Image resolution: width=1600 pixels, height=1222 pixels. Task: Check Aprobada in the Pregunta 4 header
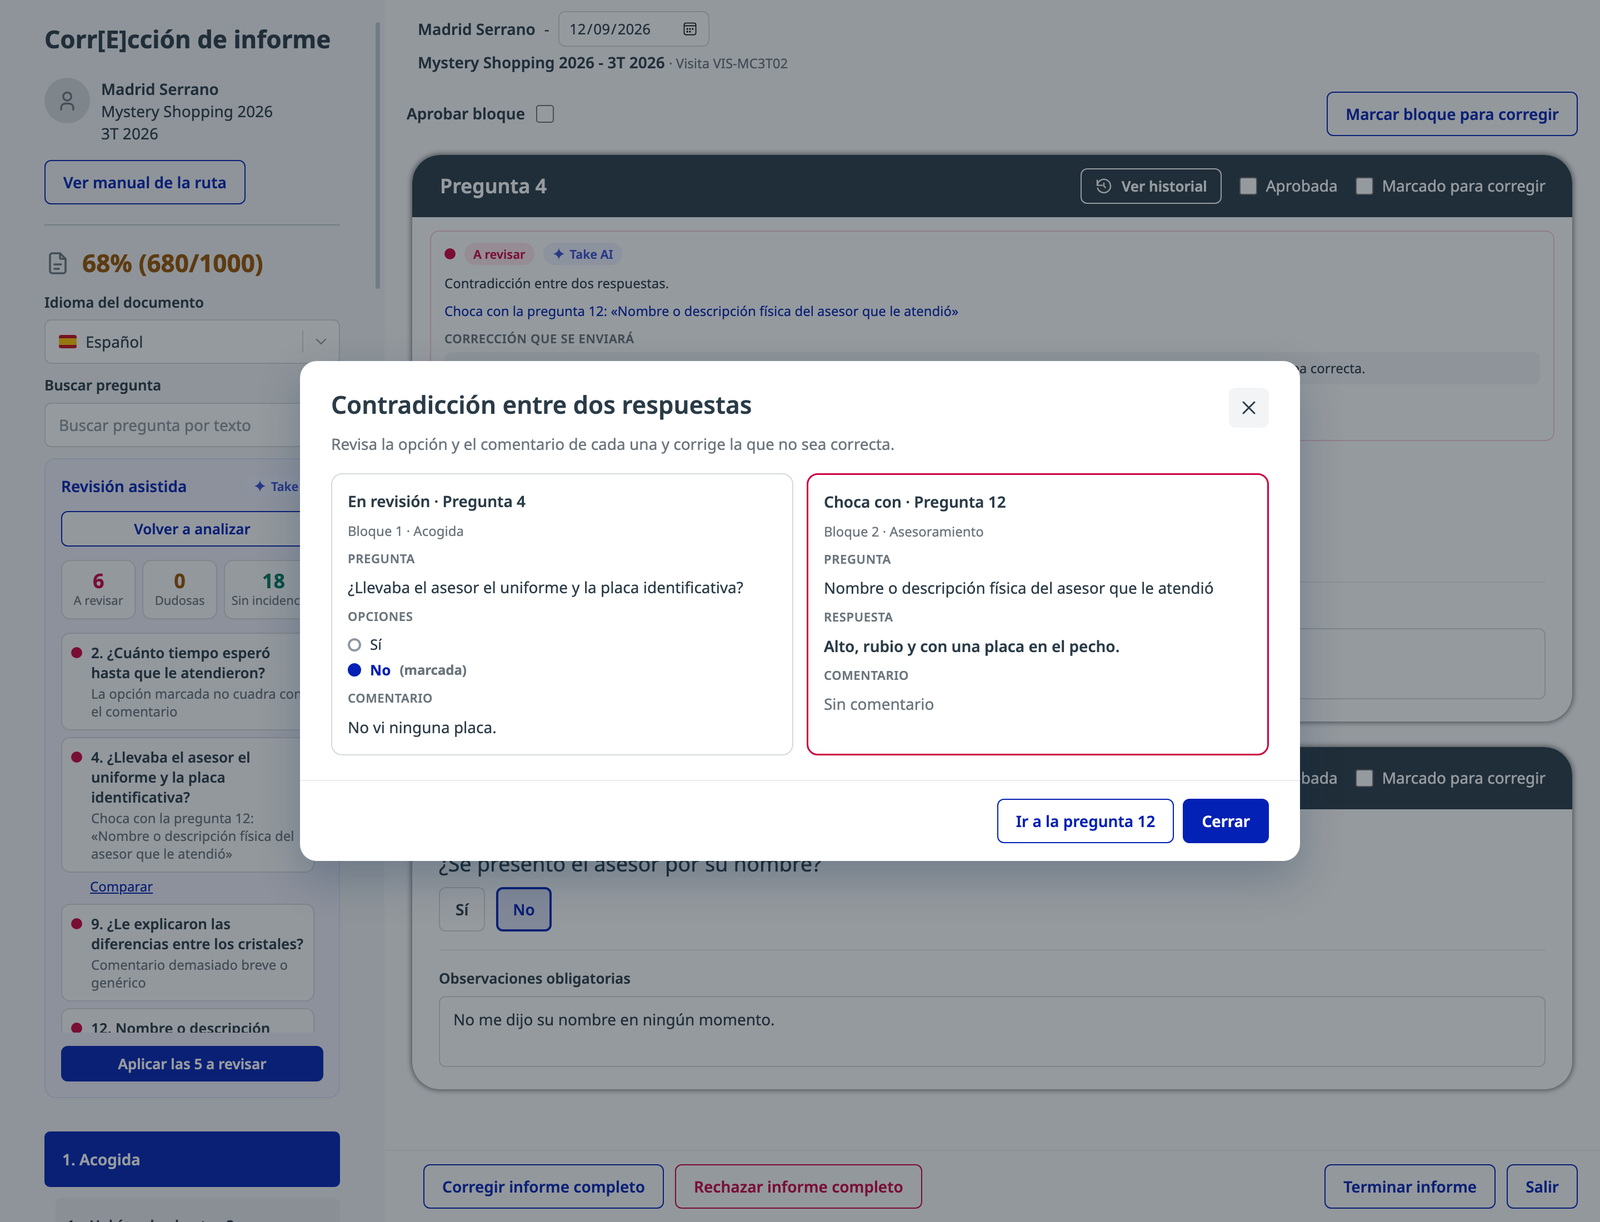1248,186
